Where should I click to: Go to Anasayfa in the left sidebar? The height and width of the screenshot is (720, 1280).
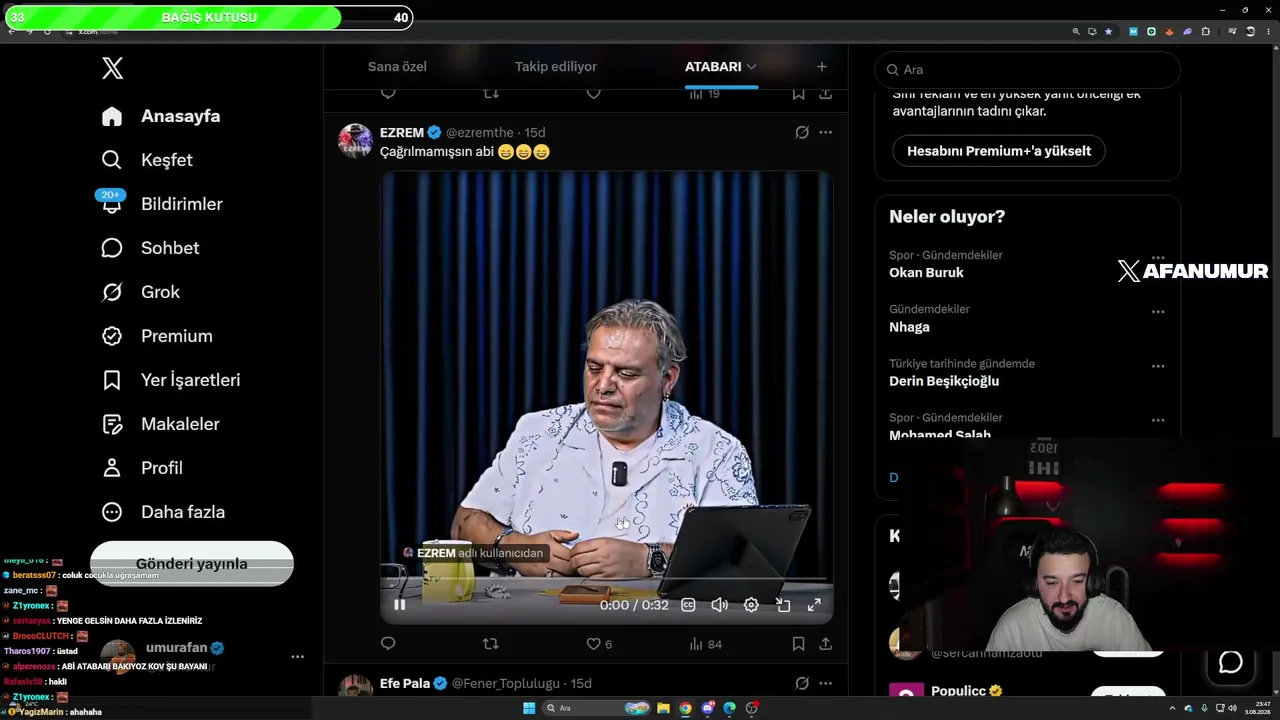[161, 116]
